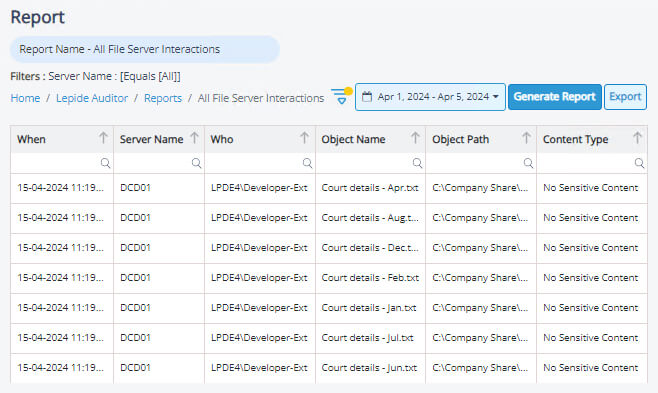This screenshot has width=658, height=393.
Task: Click search magnifier in Content Type filter
Action: [x=639, y=163]
